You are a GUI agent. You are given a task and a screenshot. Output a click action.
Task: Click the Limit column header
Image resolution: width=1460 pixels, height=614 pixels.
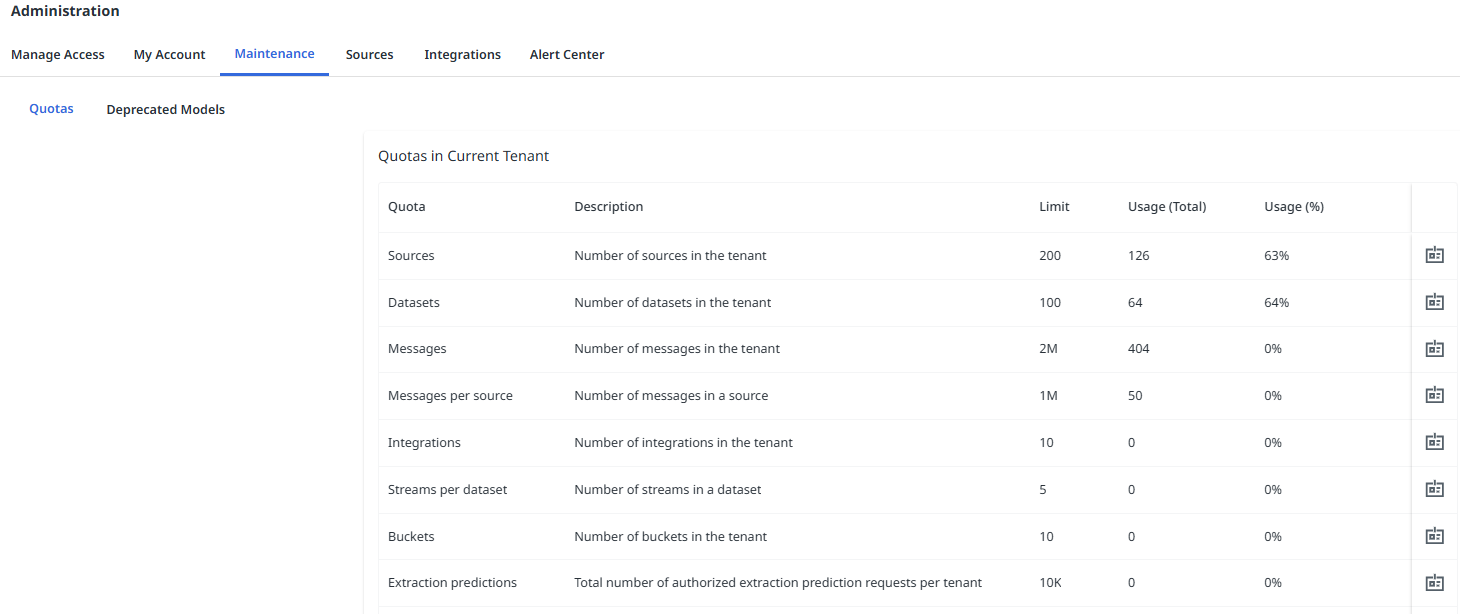1054,207
